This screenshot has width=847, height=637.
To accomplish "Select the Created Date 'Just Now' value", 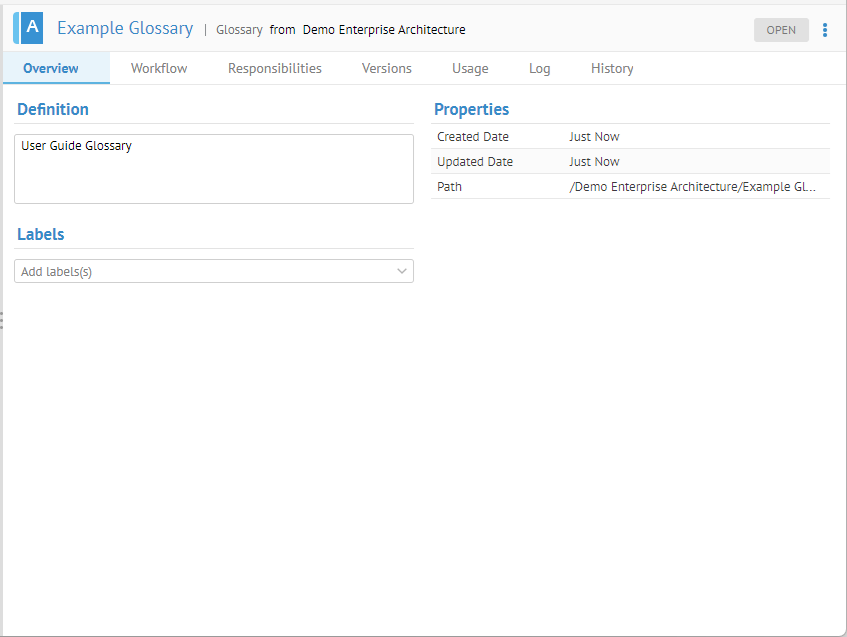I will tap(595, 137).
